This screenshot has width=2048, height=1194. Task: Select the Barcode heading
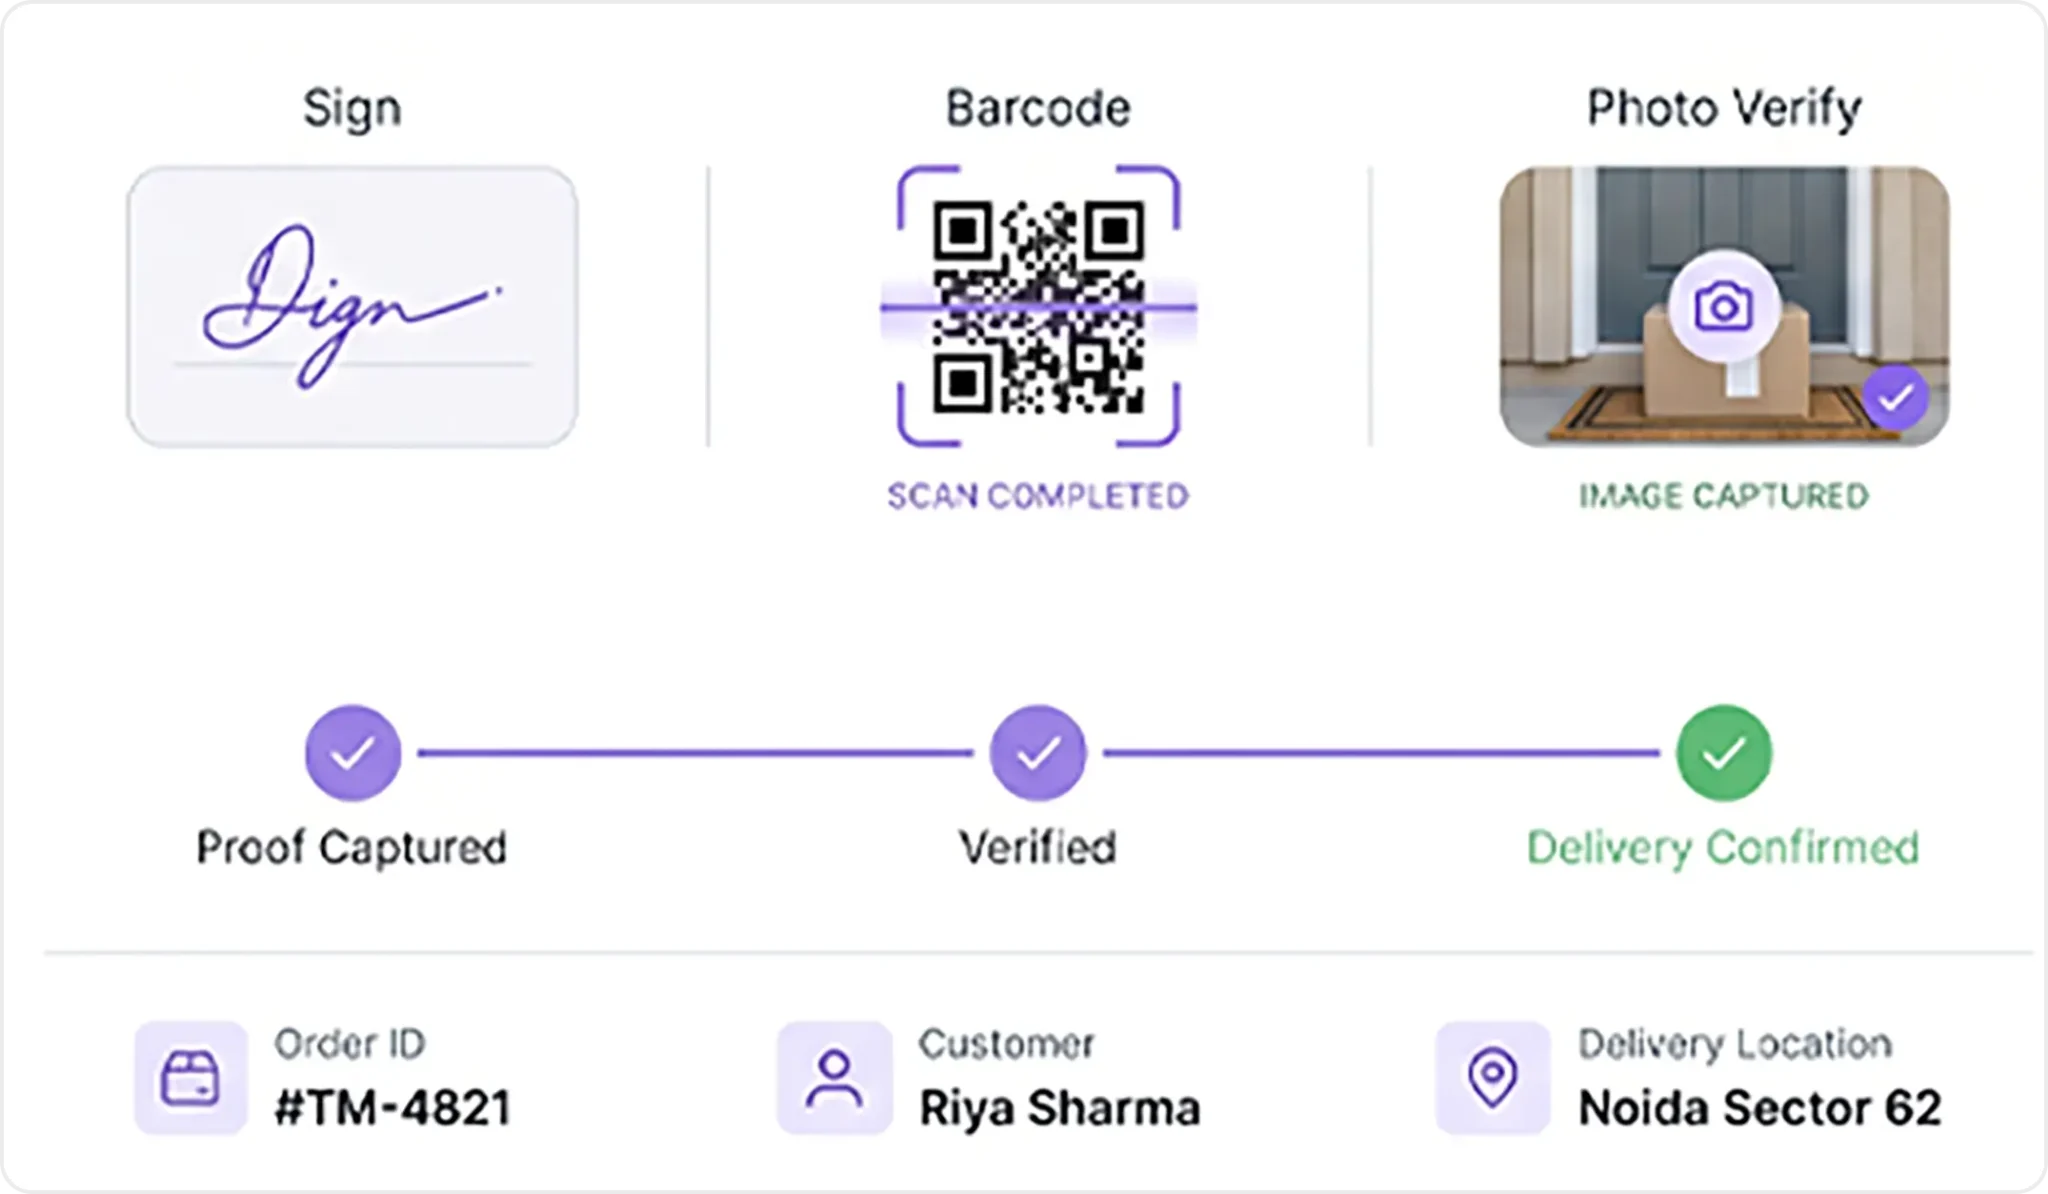tap(1038, 108)
